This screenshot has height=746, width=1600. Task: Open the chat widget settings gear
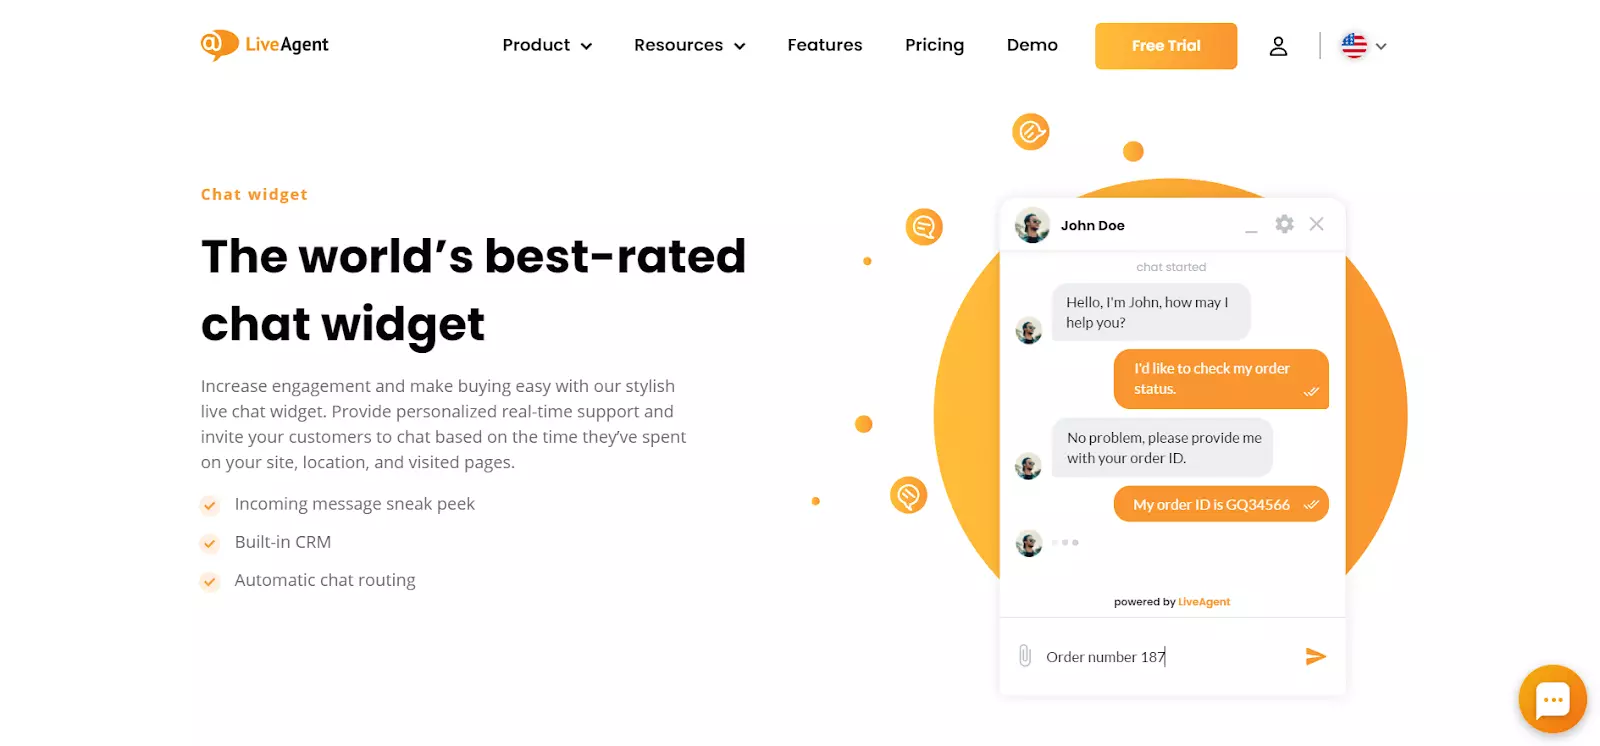coord(1283,224)
